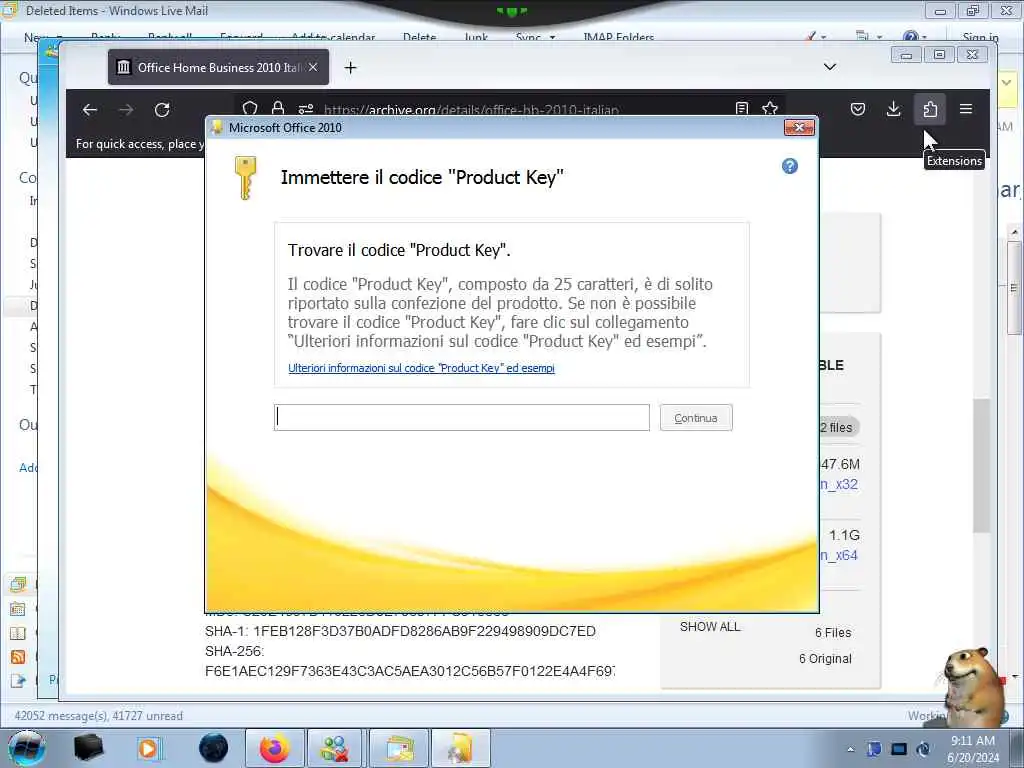Open Firefox Downloads panel
This screenshot has width=1024, height=768.
tap(893, 109)
